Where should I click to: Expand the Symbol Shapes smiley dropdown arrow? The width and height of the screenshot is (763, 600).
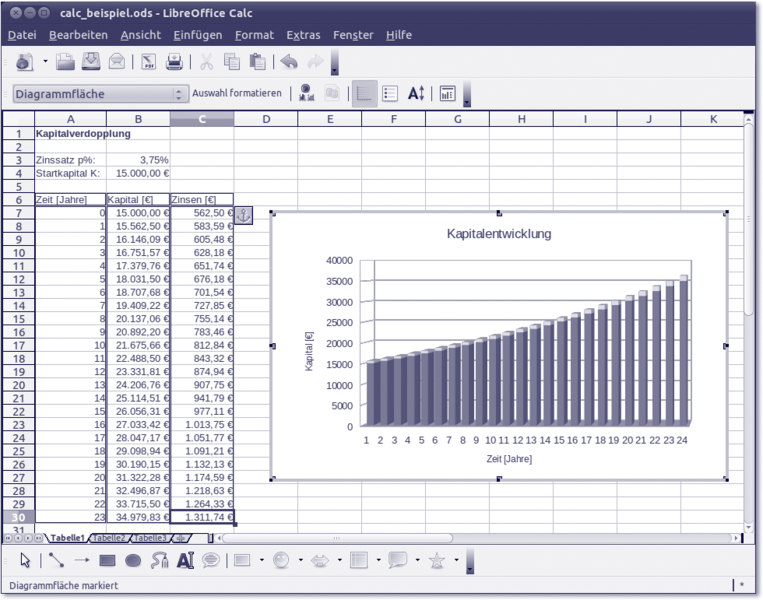point(300,561)
